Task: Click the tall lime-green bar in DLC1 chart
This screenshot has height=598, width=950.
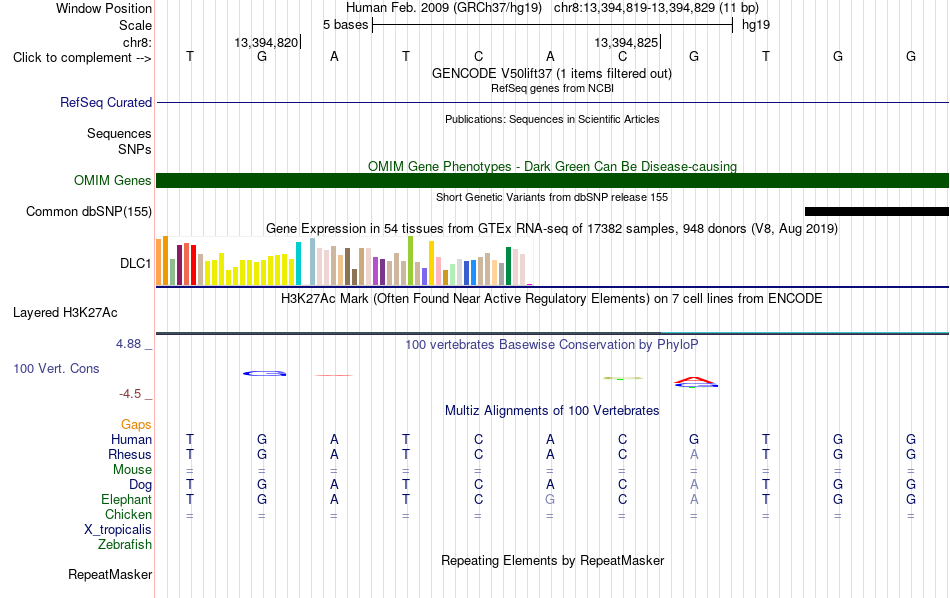Action: [411, 261]
